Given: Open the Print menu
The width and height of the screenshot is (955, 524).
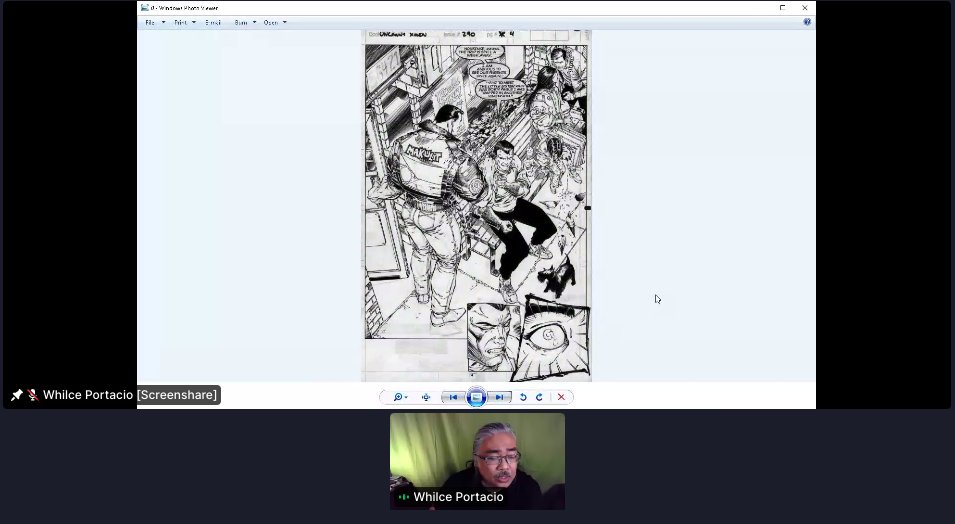Looking at the screenshot, I should [x=181, y=23].
